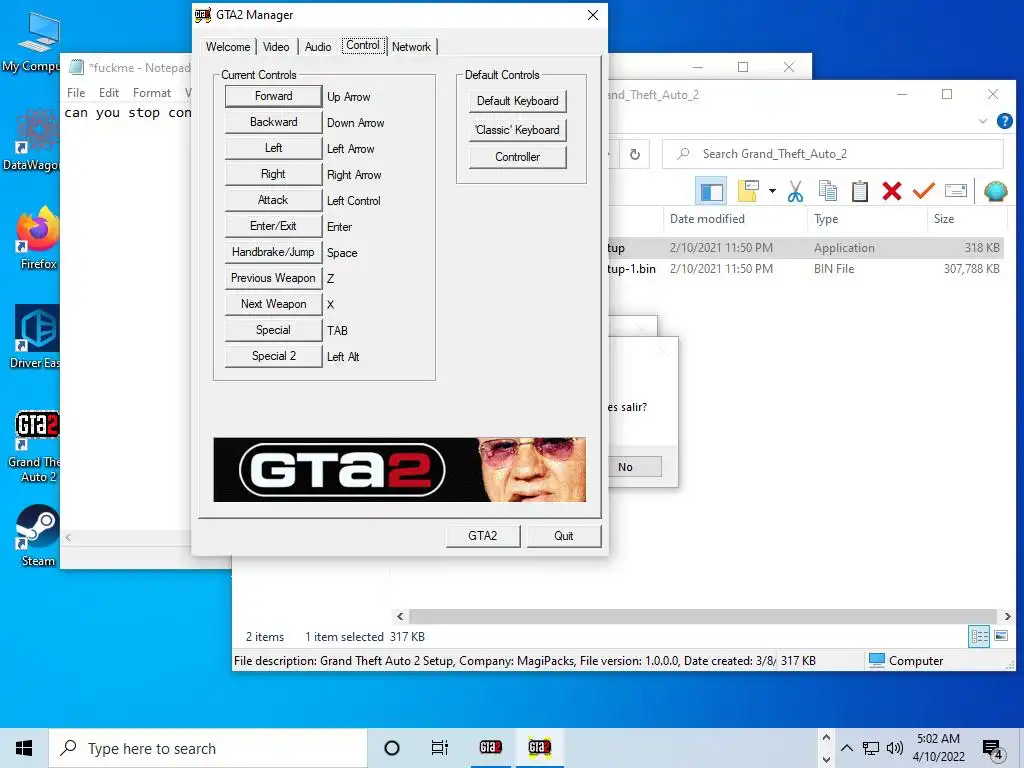Open the Notepad Format menu
Image resolution: width=1024 pixels, height=768 pixels.
(152, 93)
